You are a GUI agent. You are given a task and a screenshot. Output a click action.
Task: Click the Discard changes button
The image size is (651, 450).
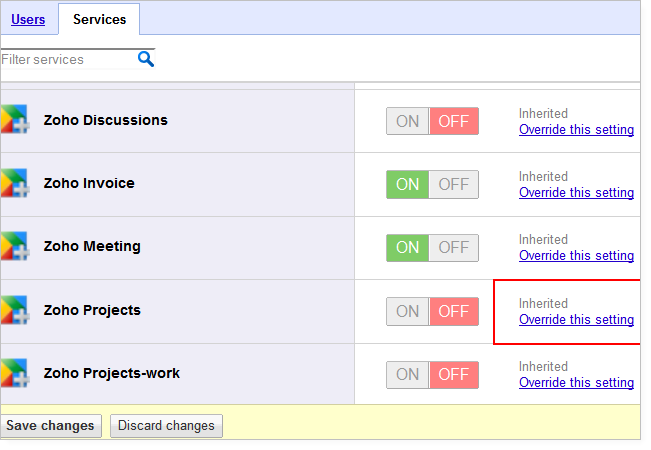tap(166, 426)
